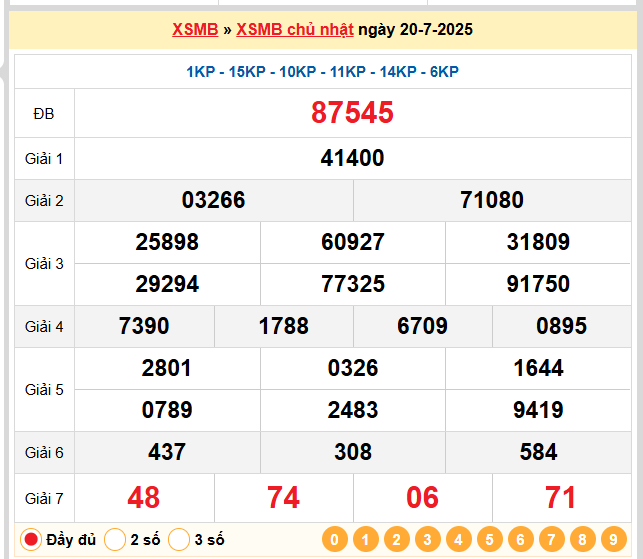Viewport: 643px width, 559px height.
Task: Click the digit 1 filter circle
Action: point(366,539)
